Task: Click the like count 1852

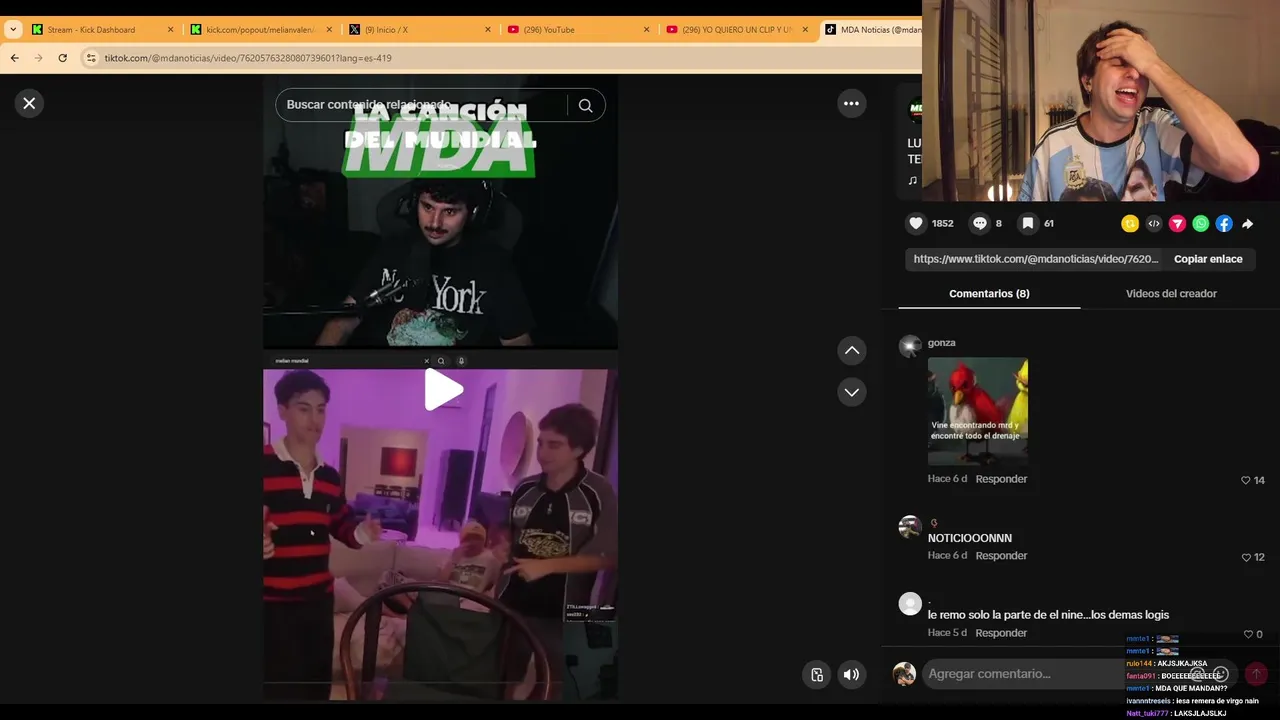Action: click(x=942, y=224)
